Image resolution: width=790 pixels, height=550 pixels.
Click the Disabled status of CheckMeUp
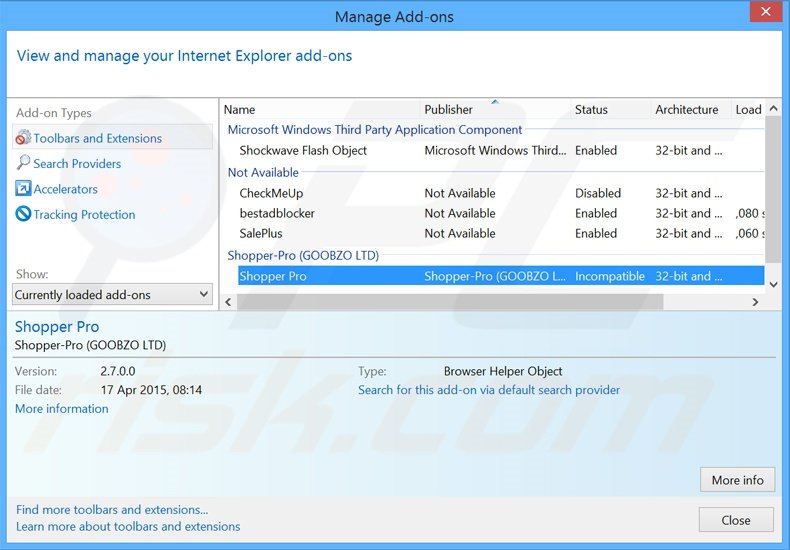coord(598,193)
